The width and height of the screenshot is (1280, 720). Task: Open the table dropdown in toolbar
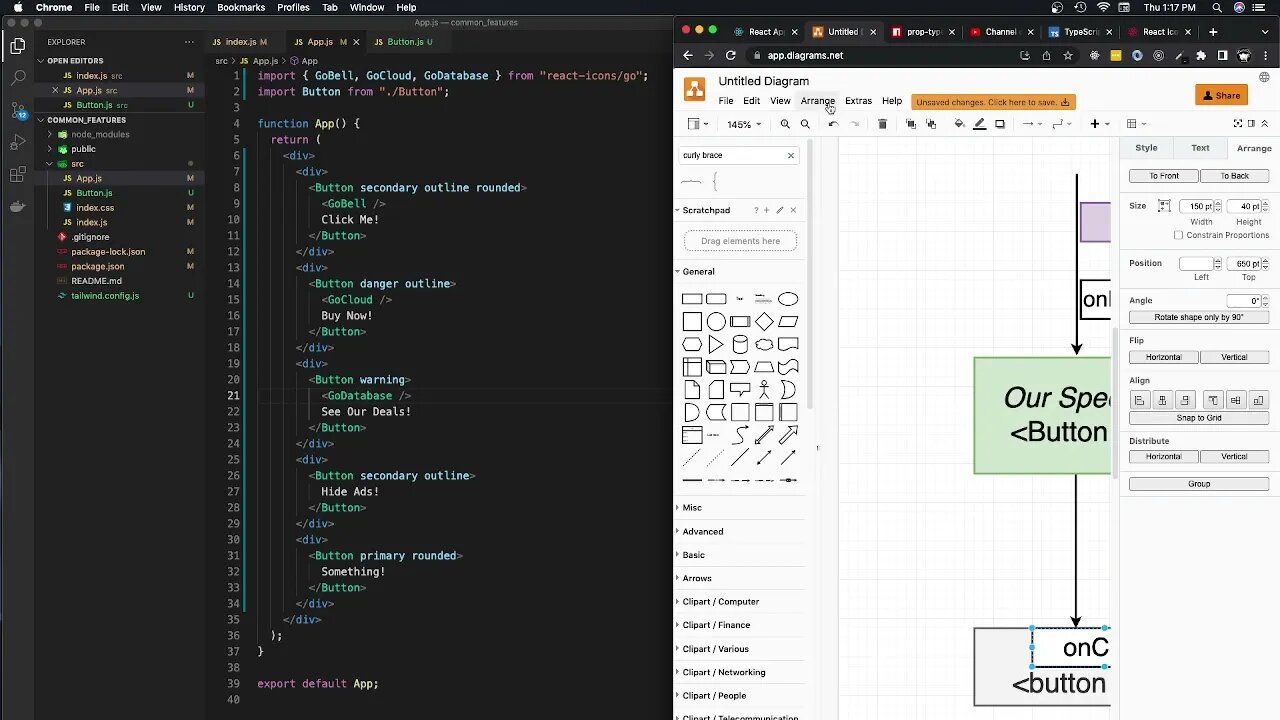click(x=1136, y=124)
